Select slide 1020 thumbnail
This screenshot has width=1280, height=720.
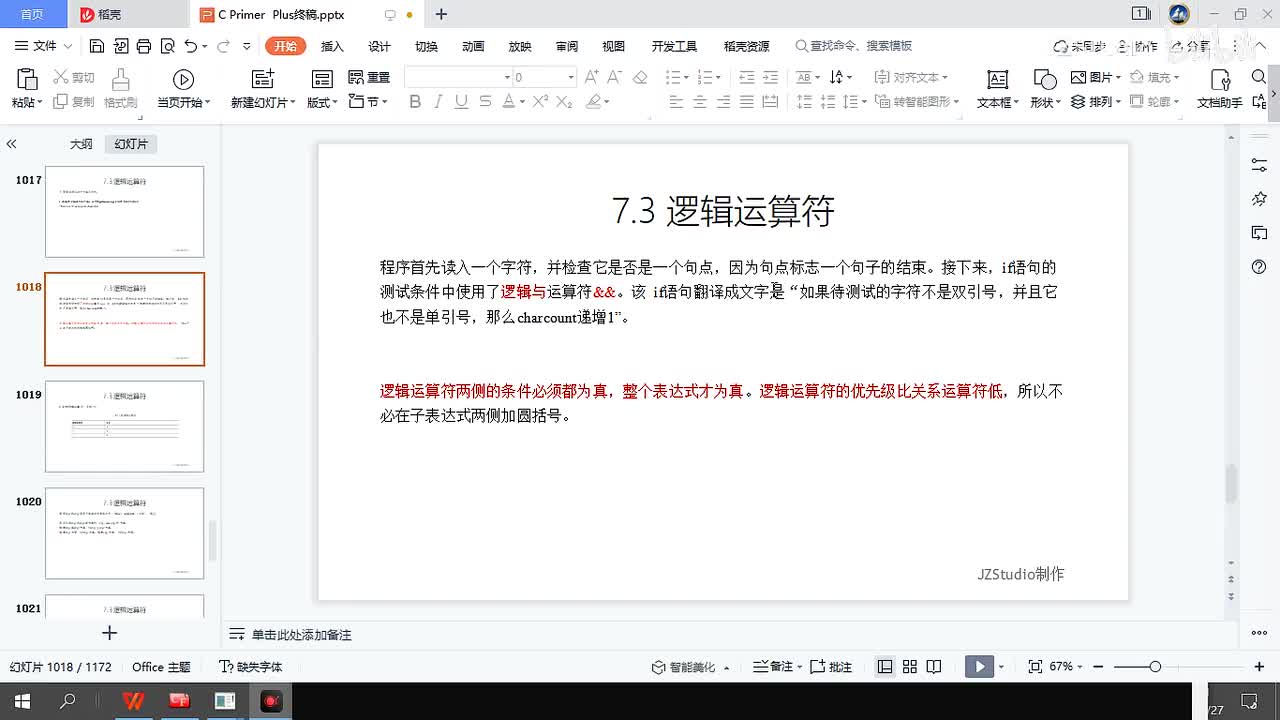(x=124, y=533)
